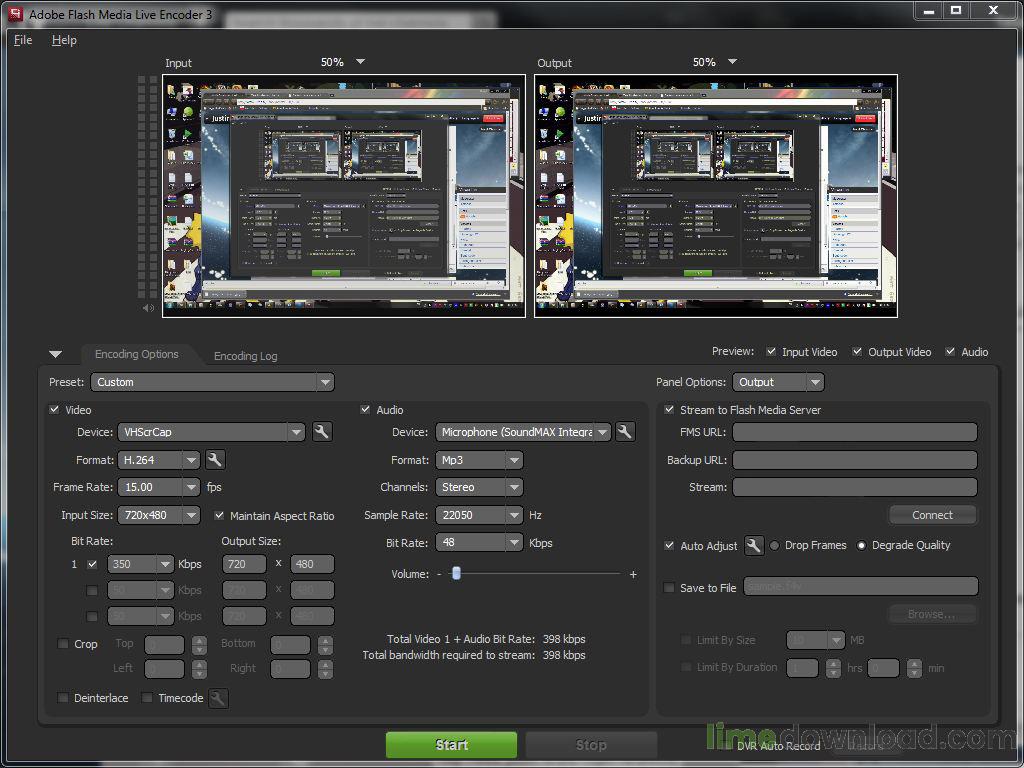Collapse the encoding panel with the triangle icon
This screenshot has width=1024, height=768.
(56, 354)
